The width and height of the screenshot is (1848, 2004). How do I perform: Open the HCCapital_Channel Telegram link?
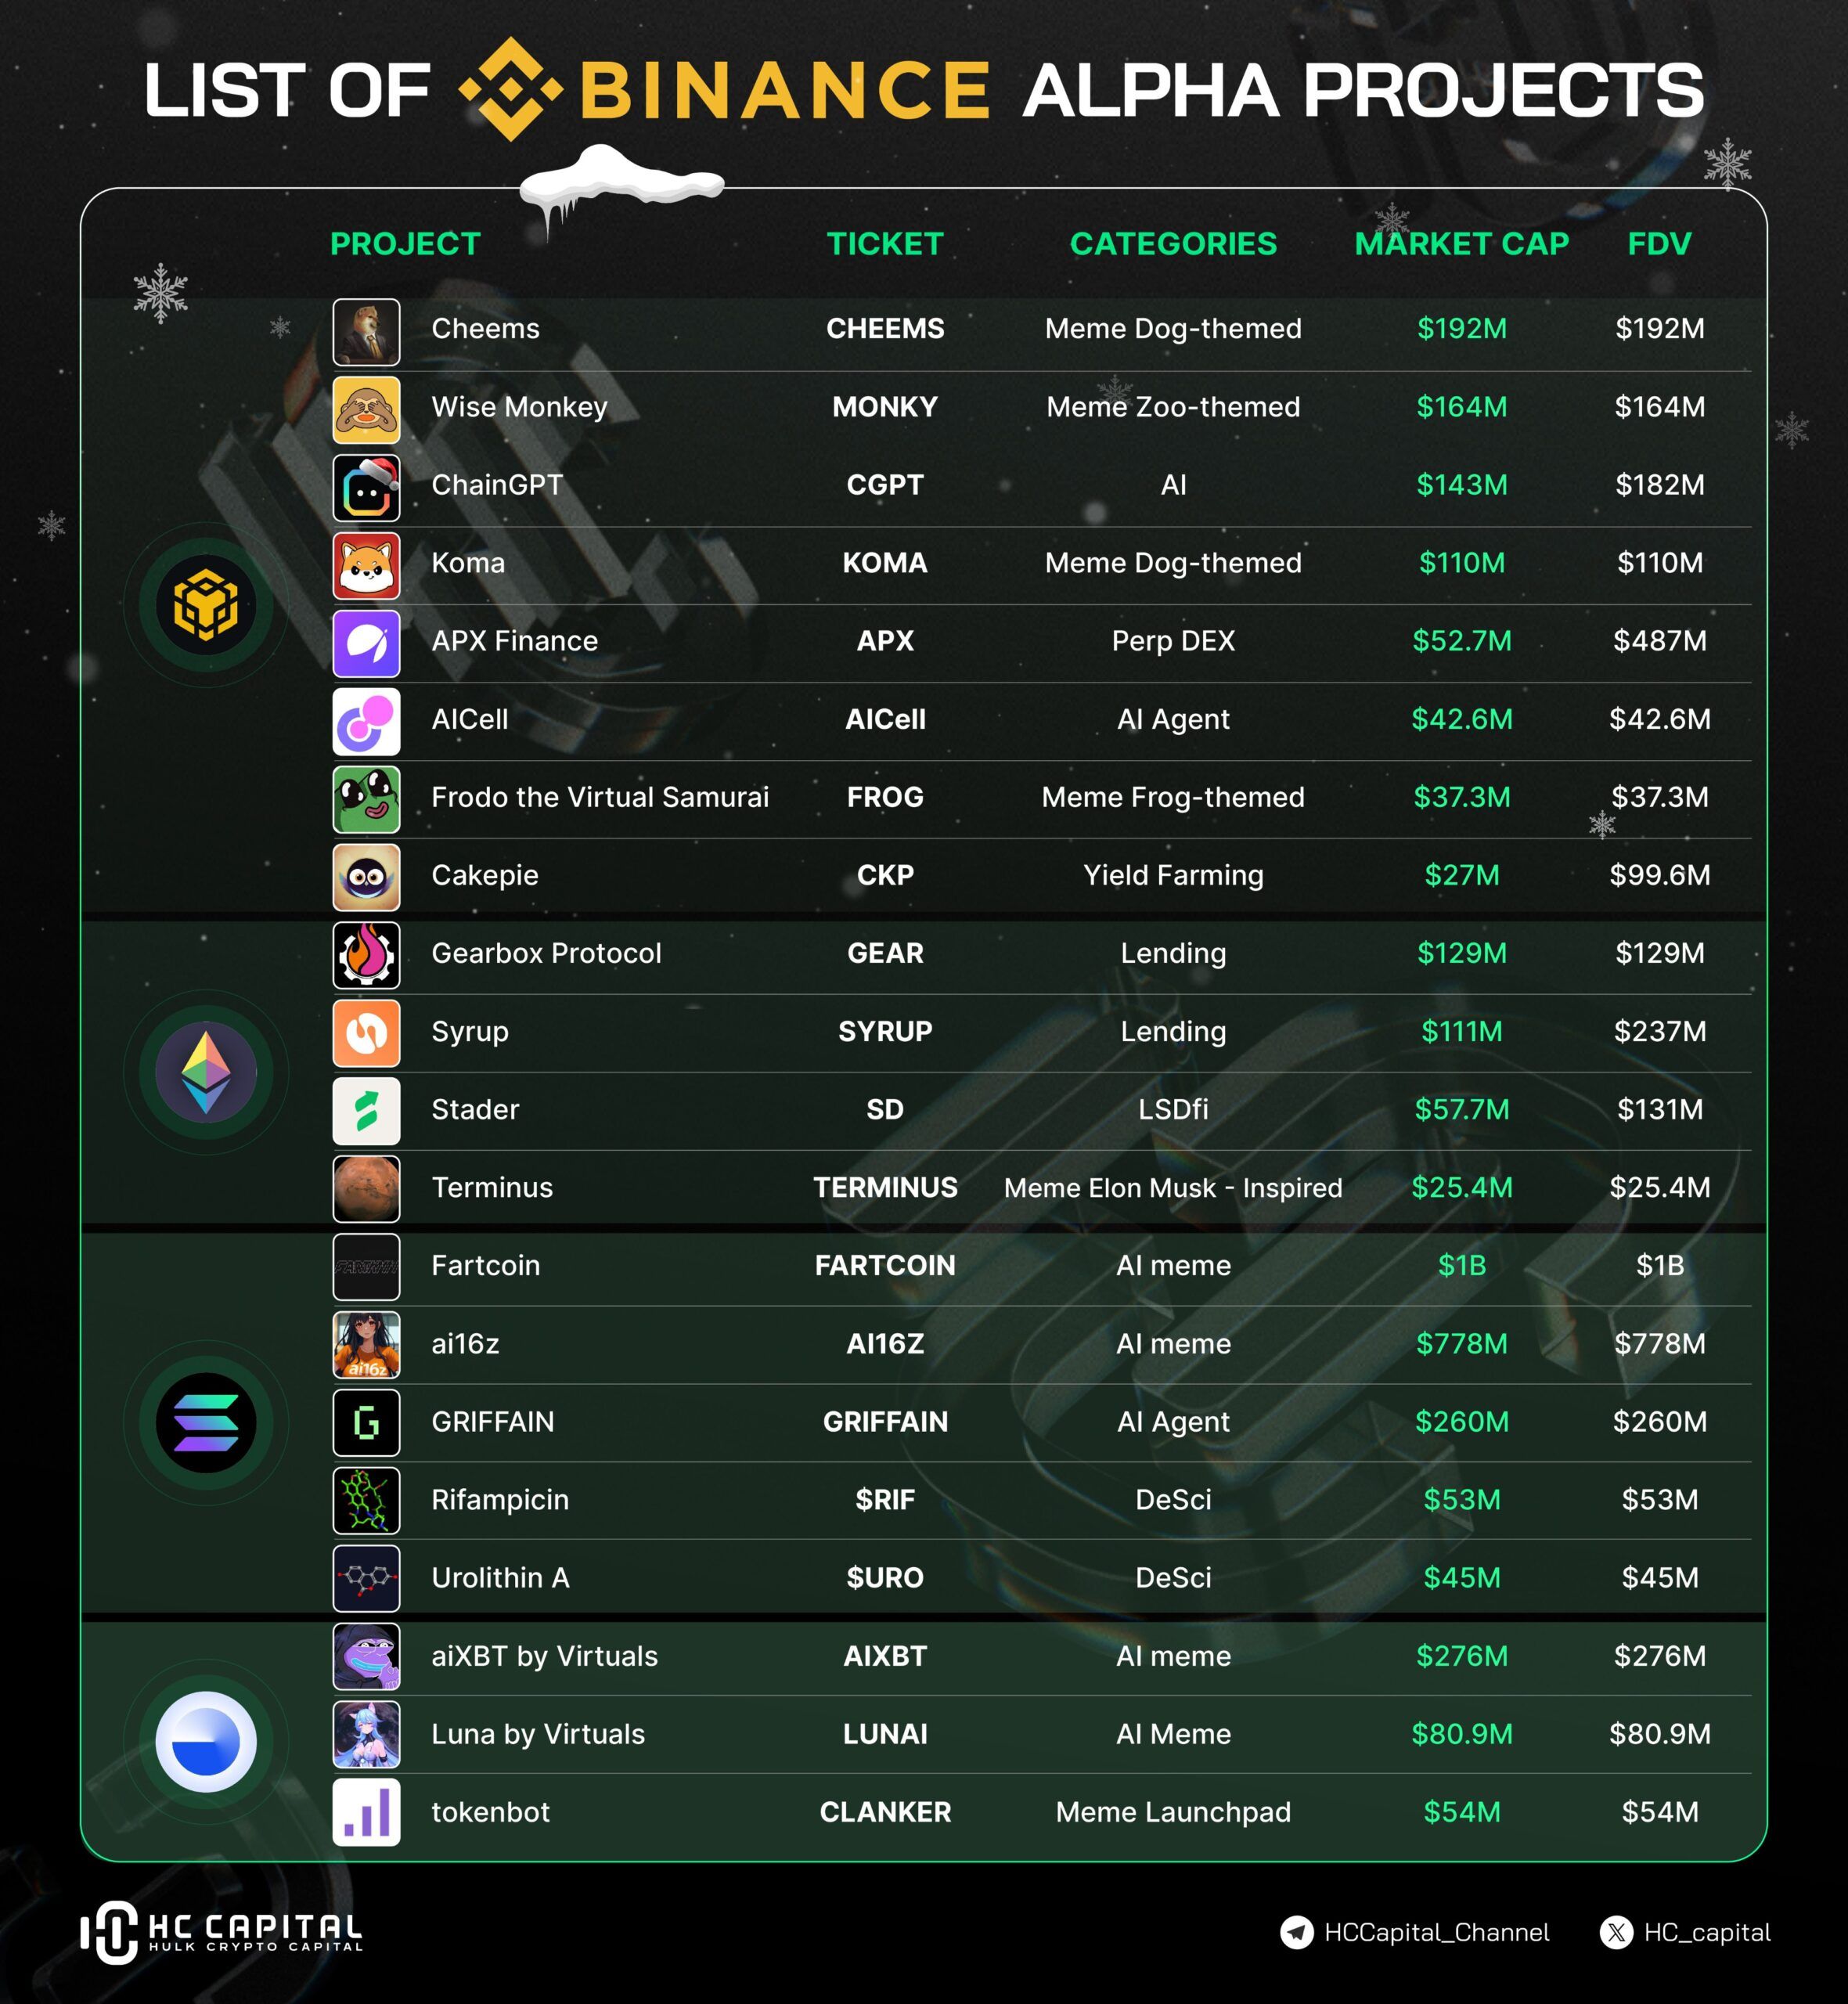pos(1436,1932)
